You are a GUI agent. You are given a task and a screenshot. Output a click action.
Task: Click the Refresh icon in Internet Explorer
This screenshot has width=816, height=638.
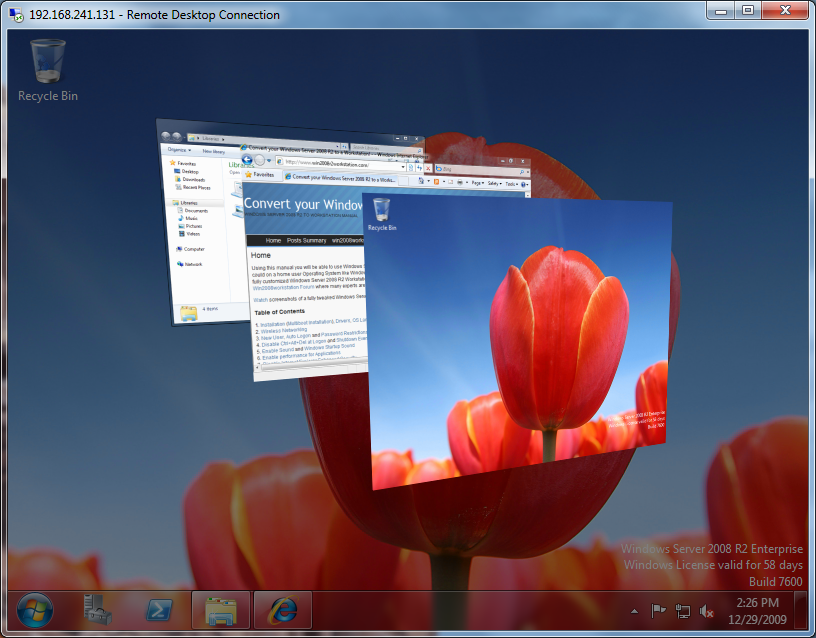(x=419, y=168)
